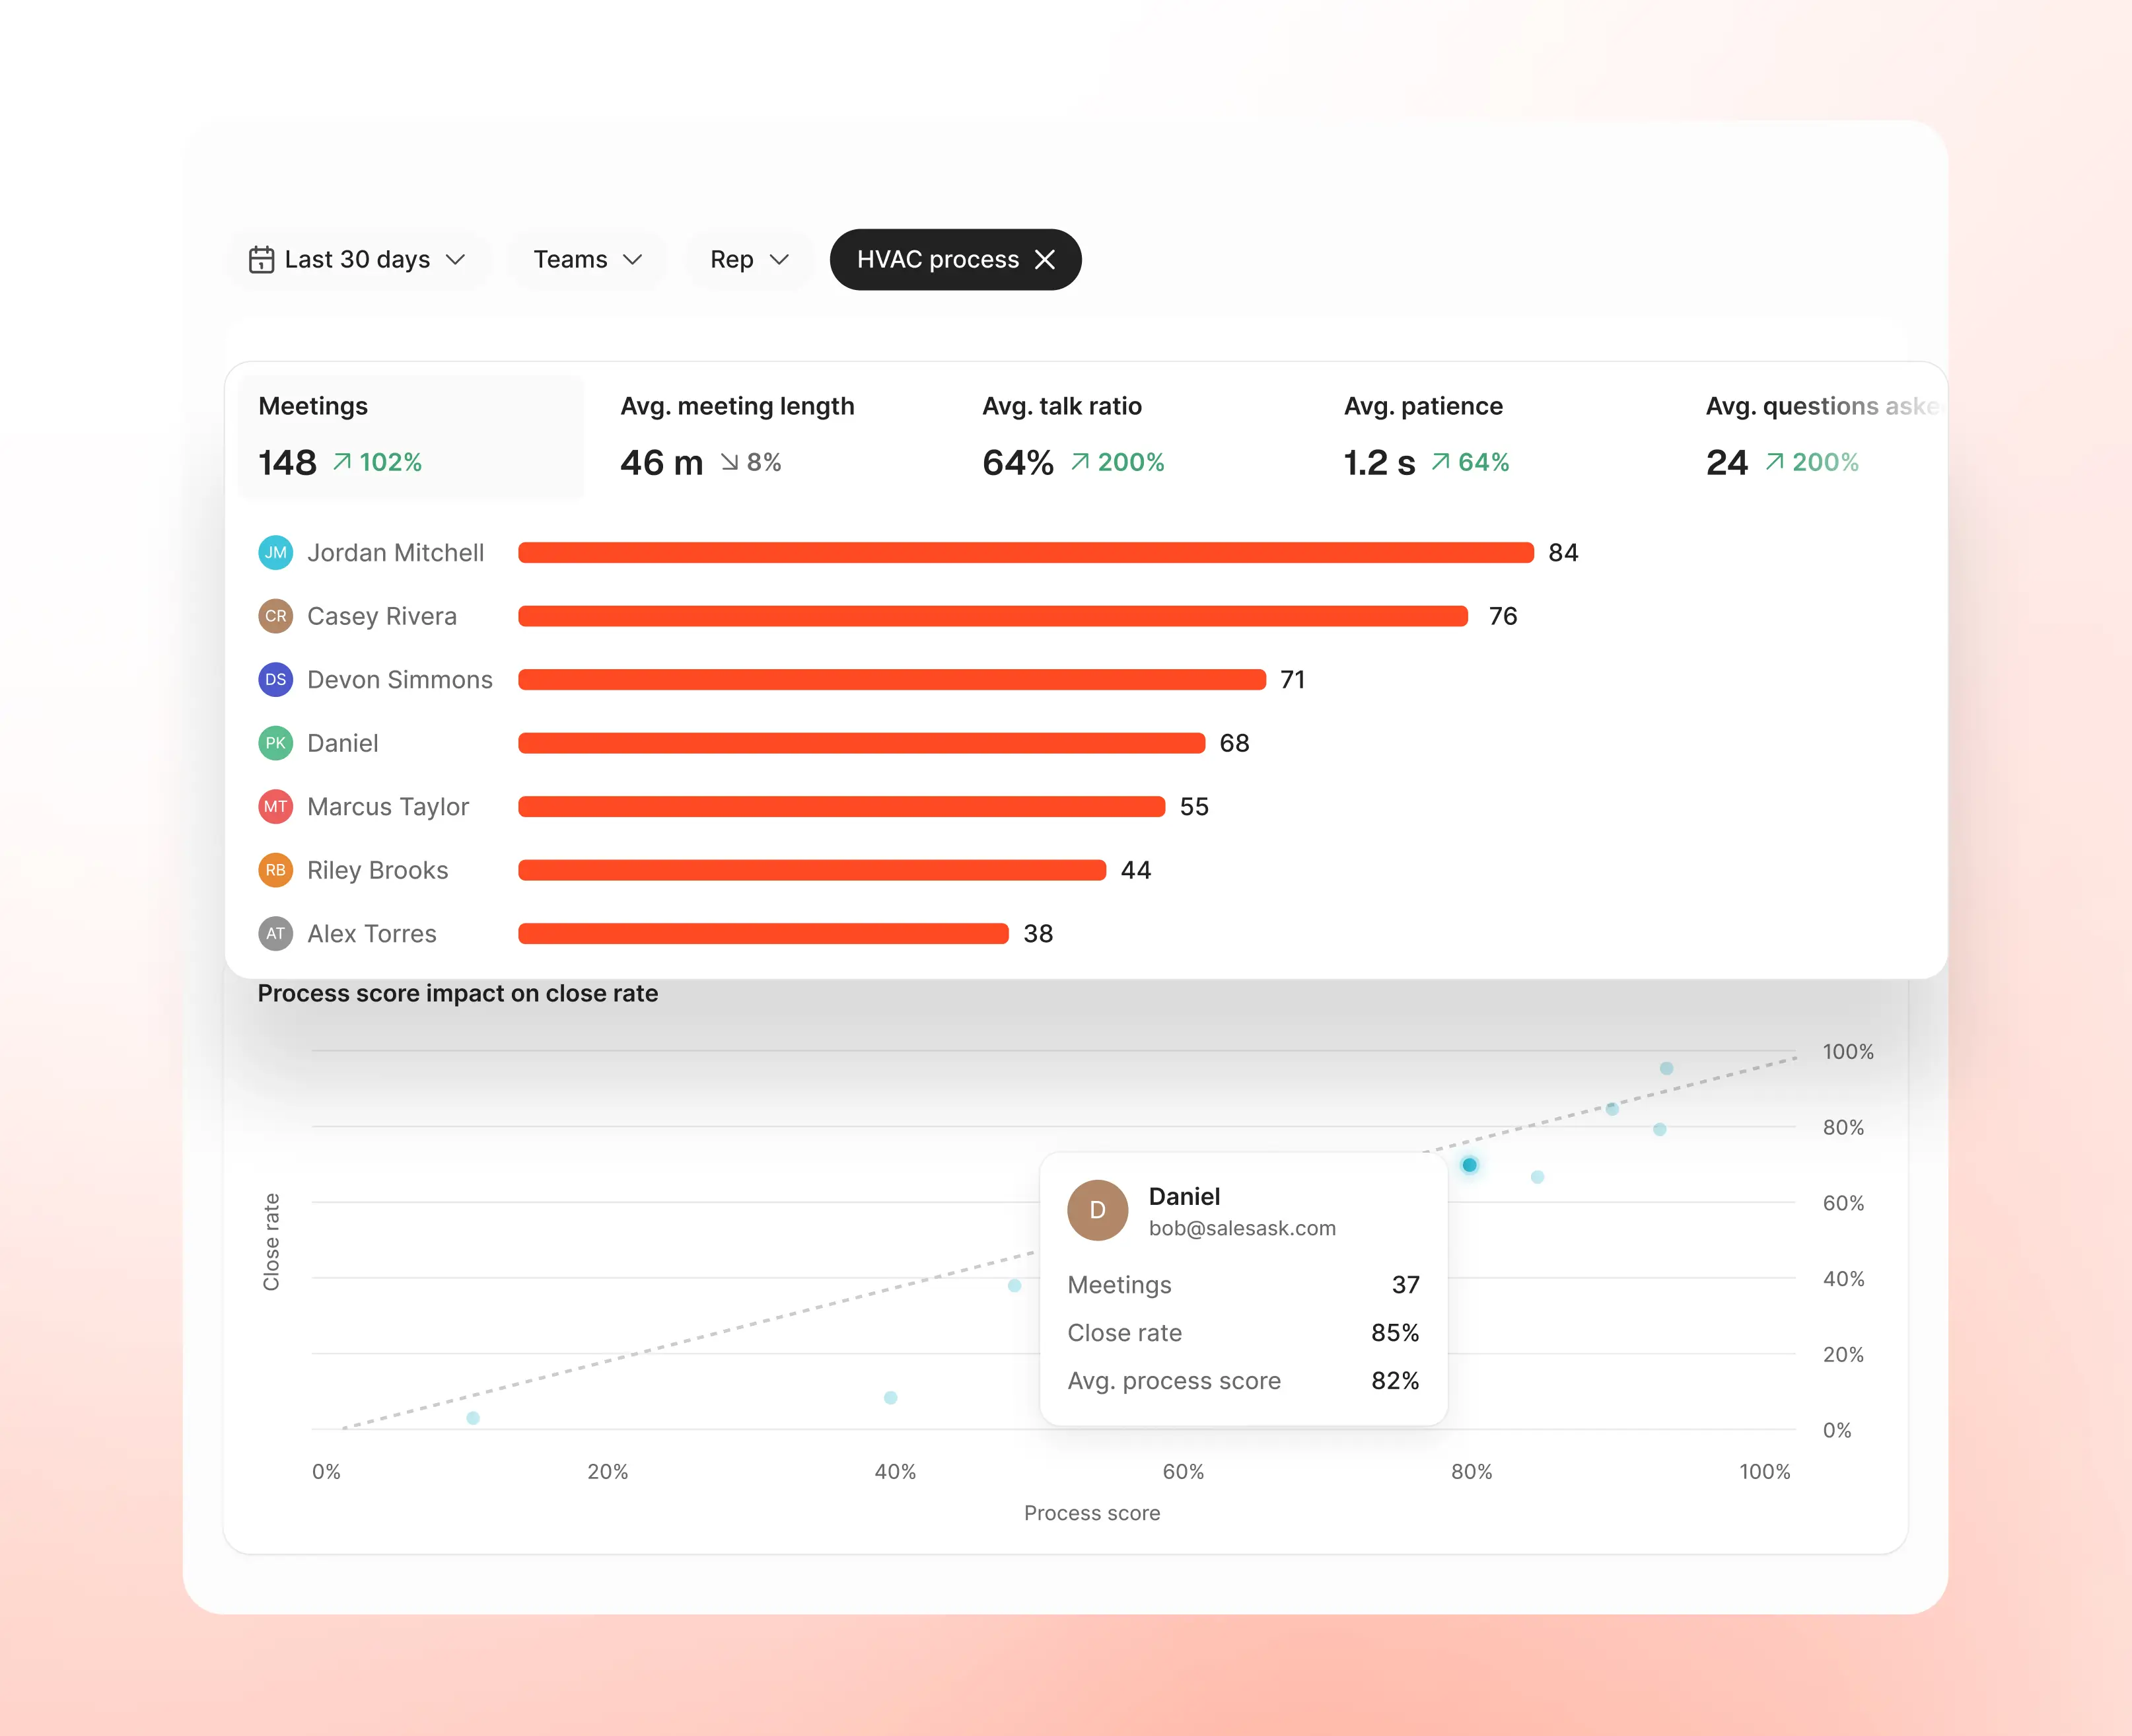The height and width of the screenshot is (1736, 2132).
Task: Click Casey Rivera's CR avatar
Action: point(276,616)
